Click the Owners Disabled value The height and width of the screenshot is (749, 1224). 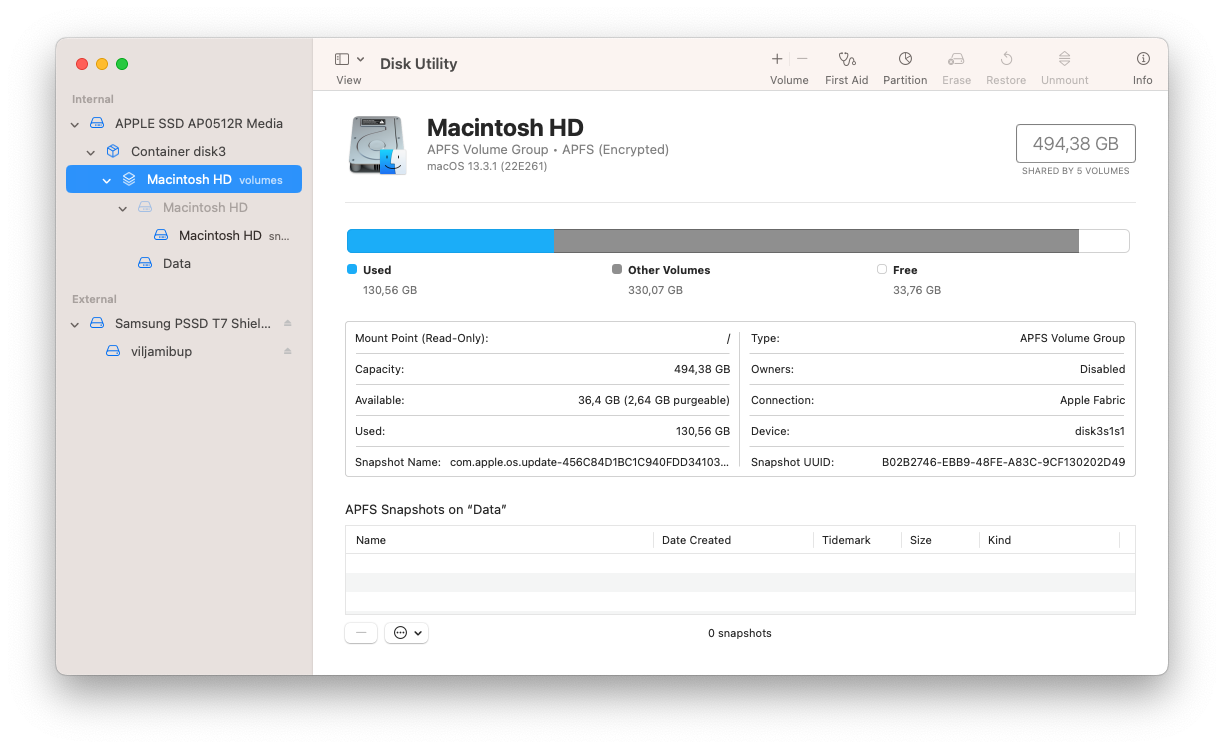(x=1102, y=370)
